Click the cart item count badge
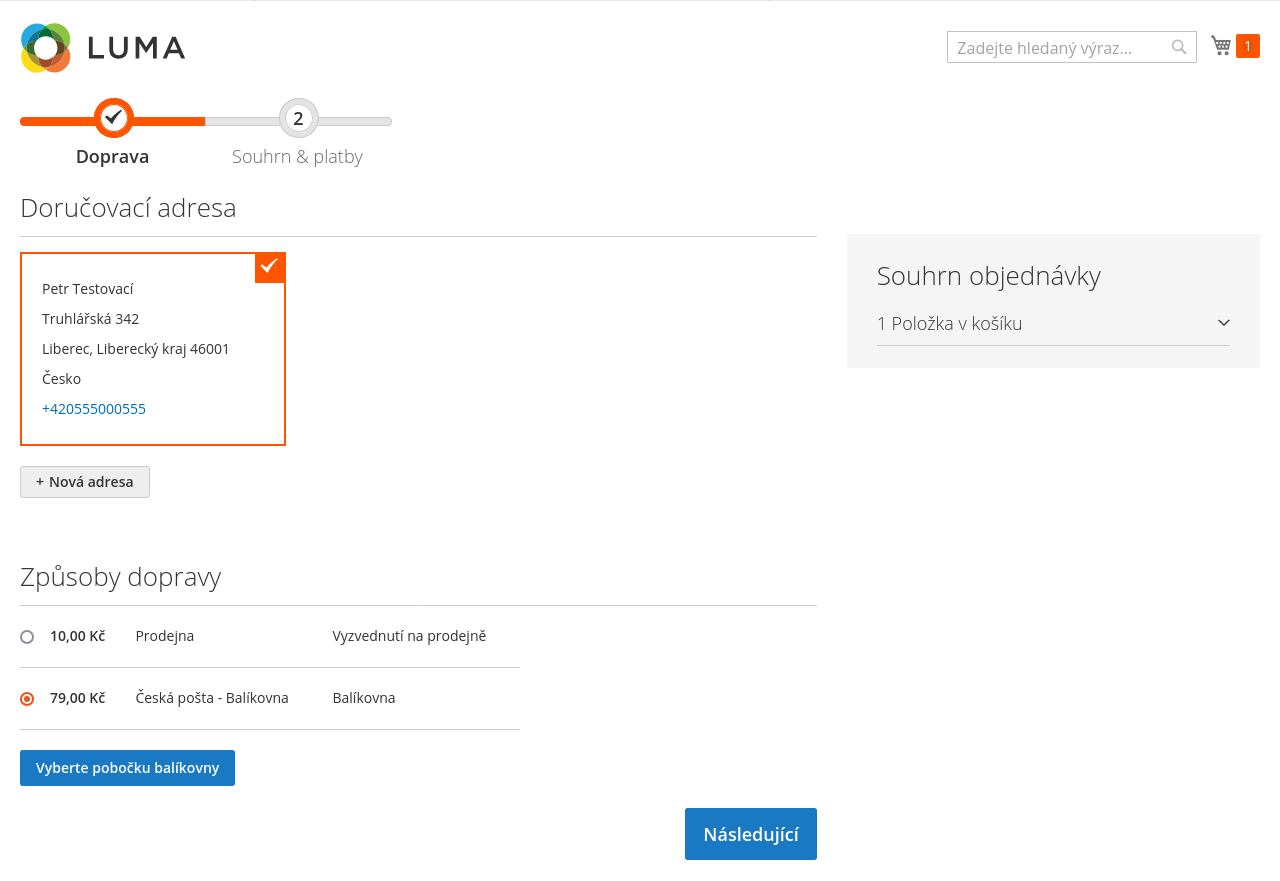 1248,46
